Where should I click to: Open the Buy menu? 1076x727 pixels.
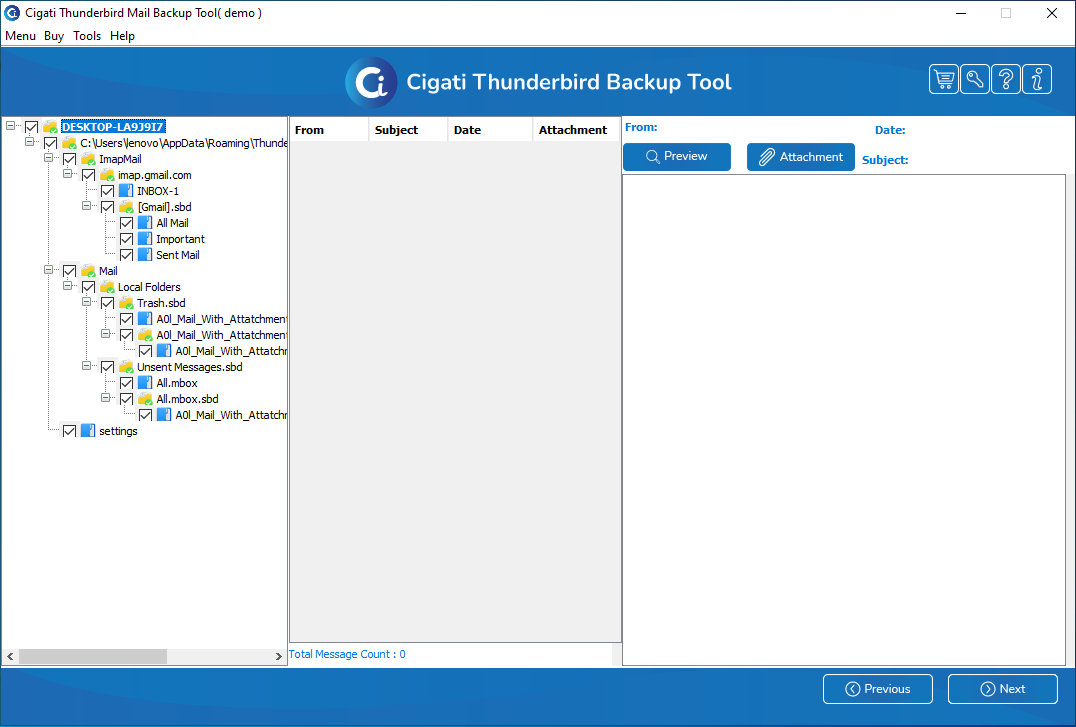point(54,36)
